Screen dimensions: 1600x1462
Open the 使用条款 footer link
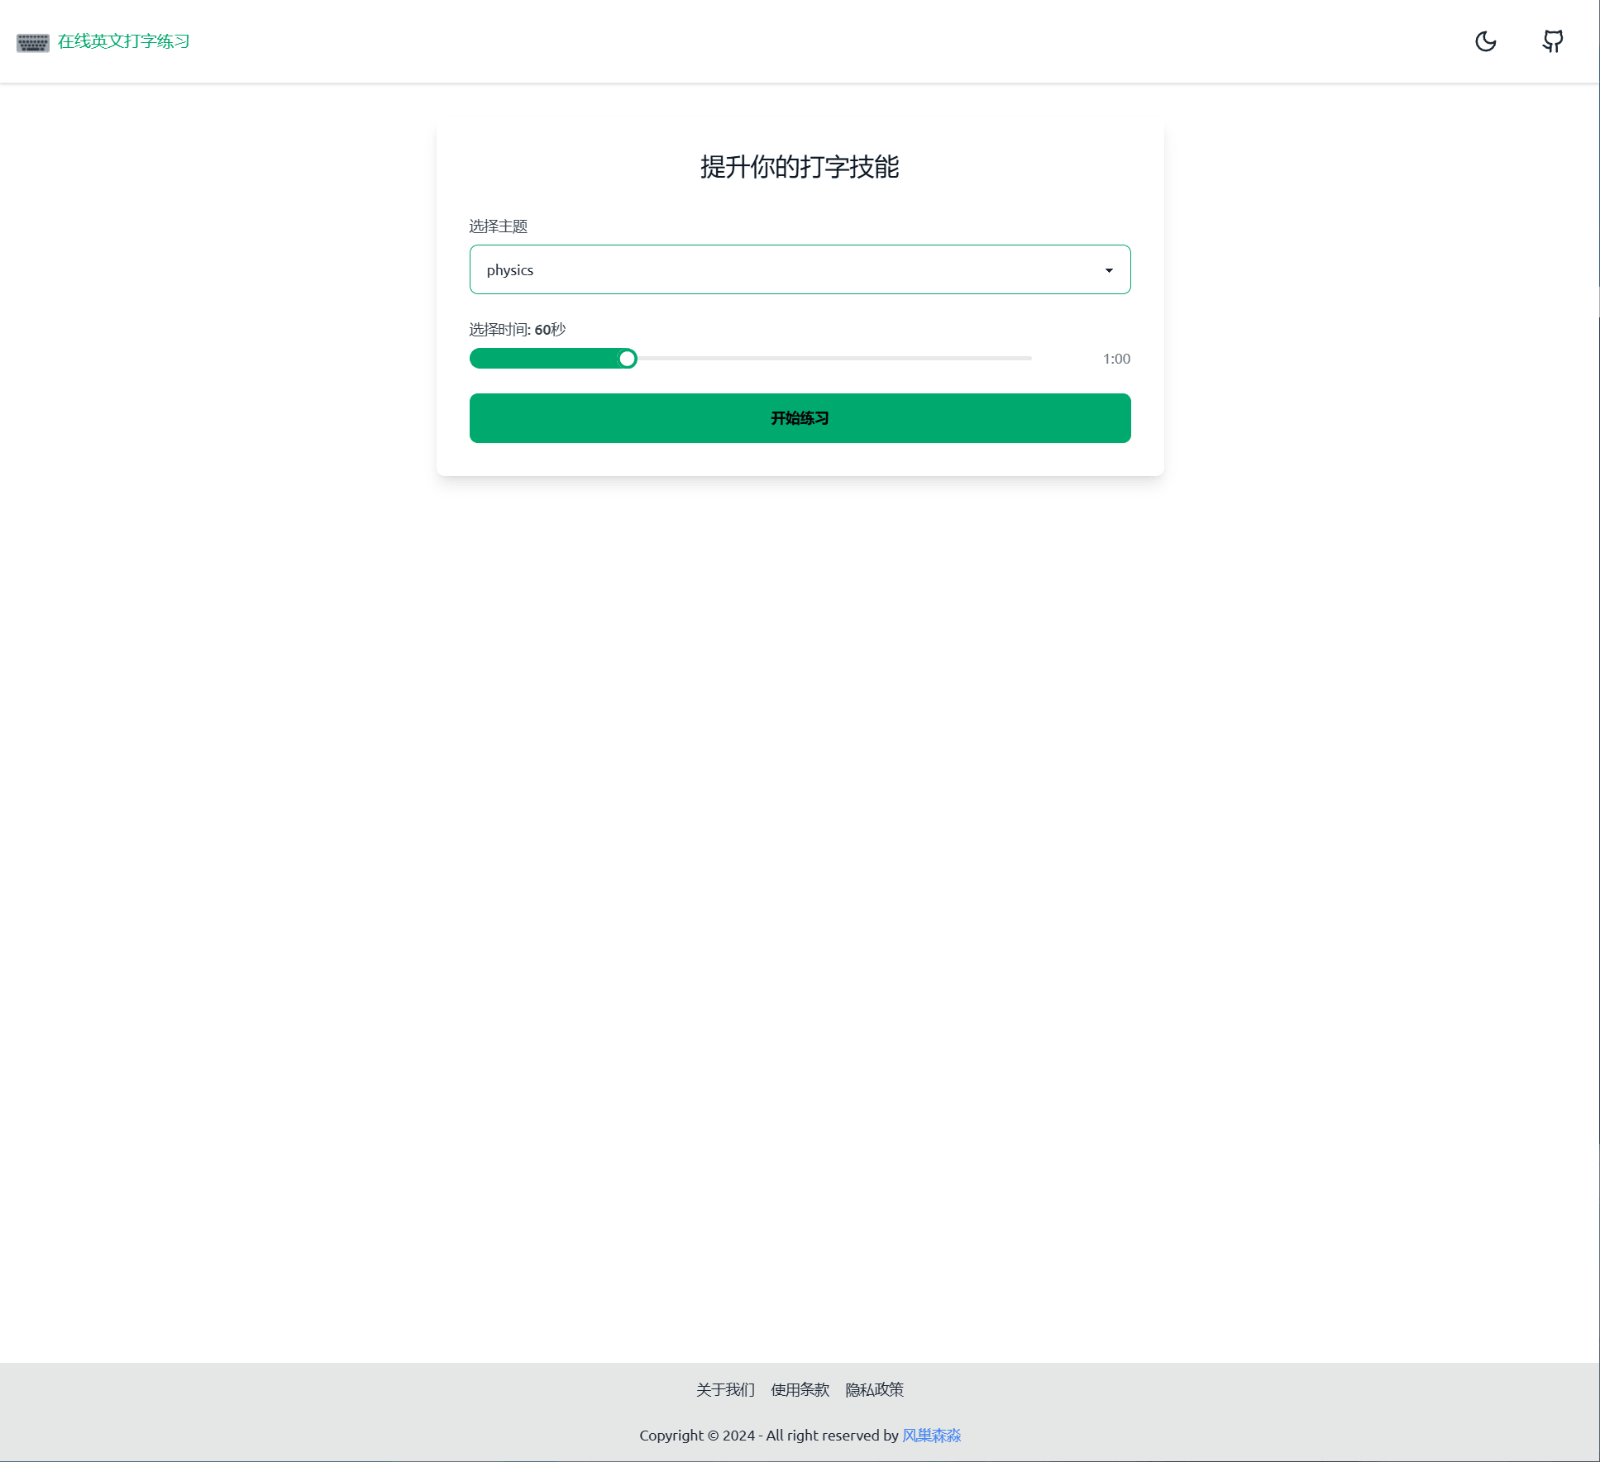800,1390
